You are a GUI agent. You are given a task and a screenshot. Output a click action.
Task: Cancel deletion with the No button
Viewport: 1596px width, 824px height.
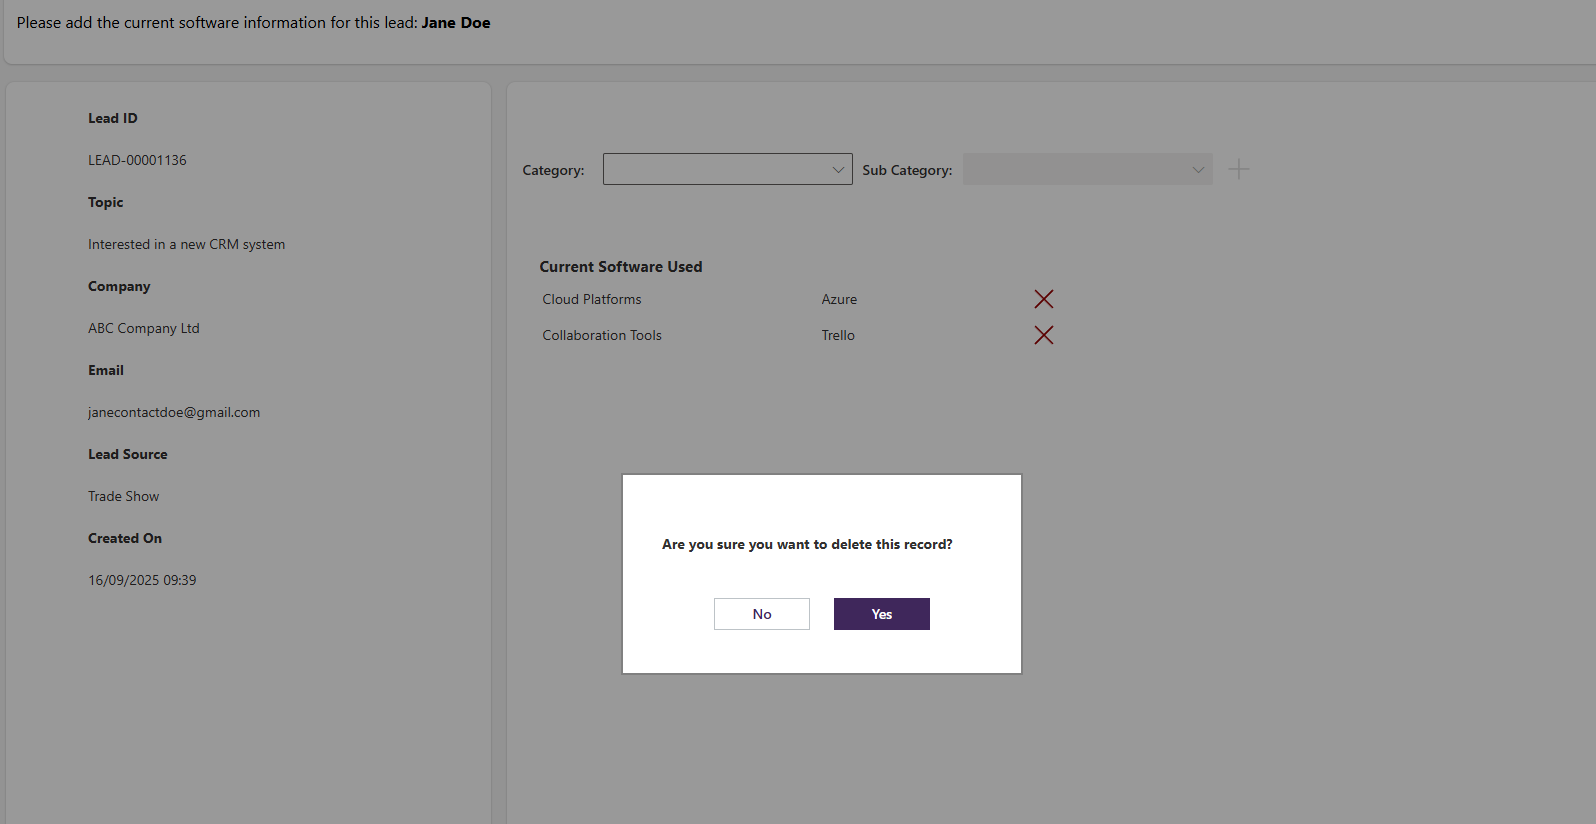[761, 614]
